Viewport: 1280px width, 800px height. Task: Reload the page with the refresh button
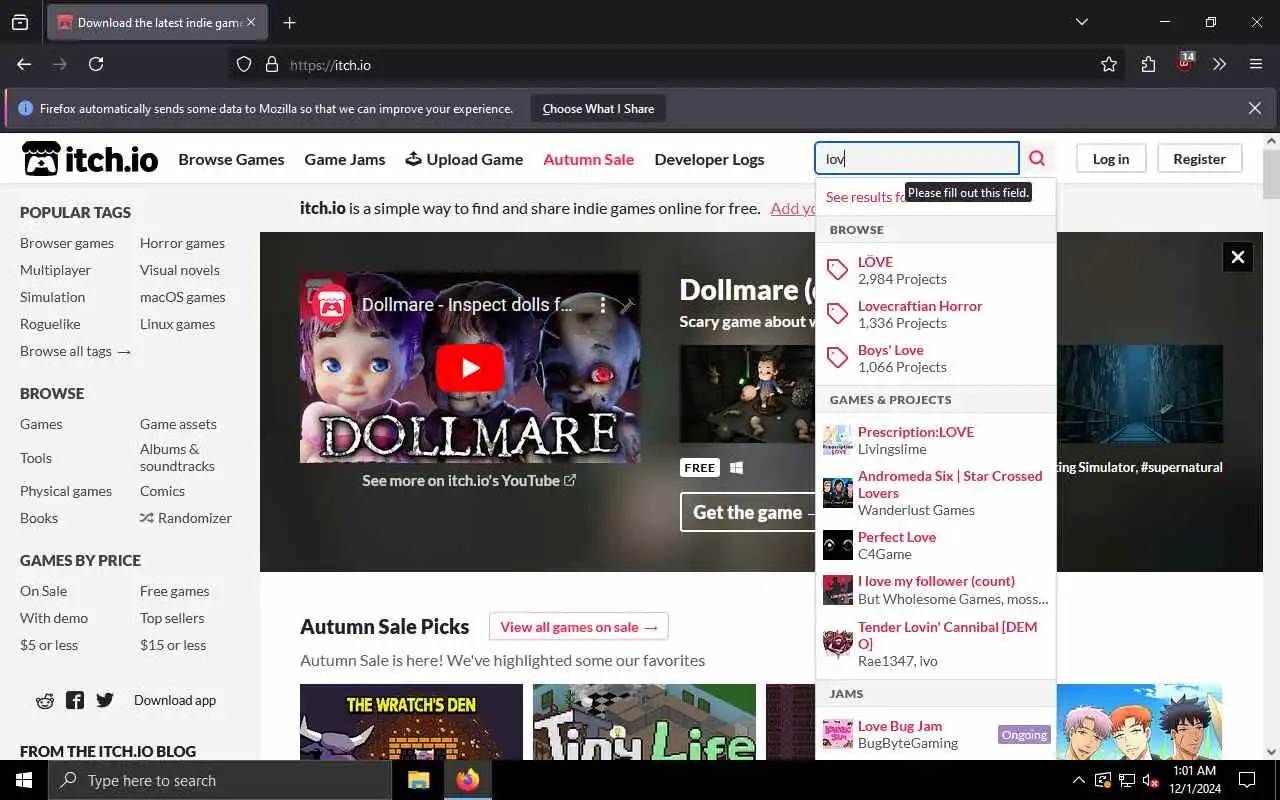point(96,64)
